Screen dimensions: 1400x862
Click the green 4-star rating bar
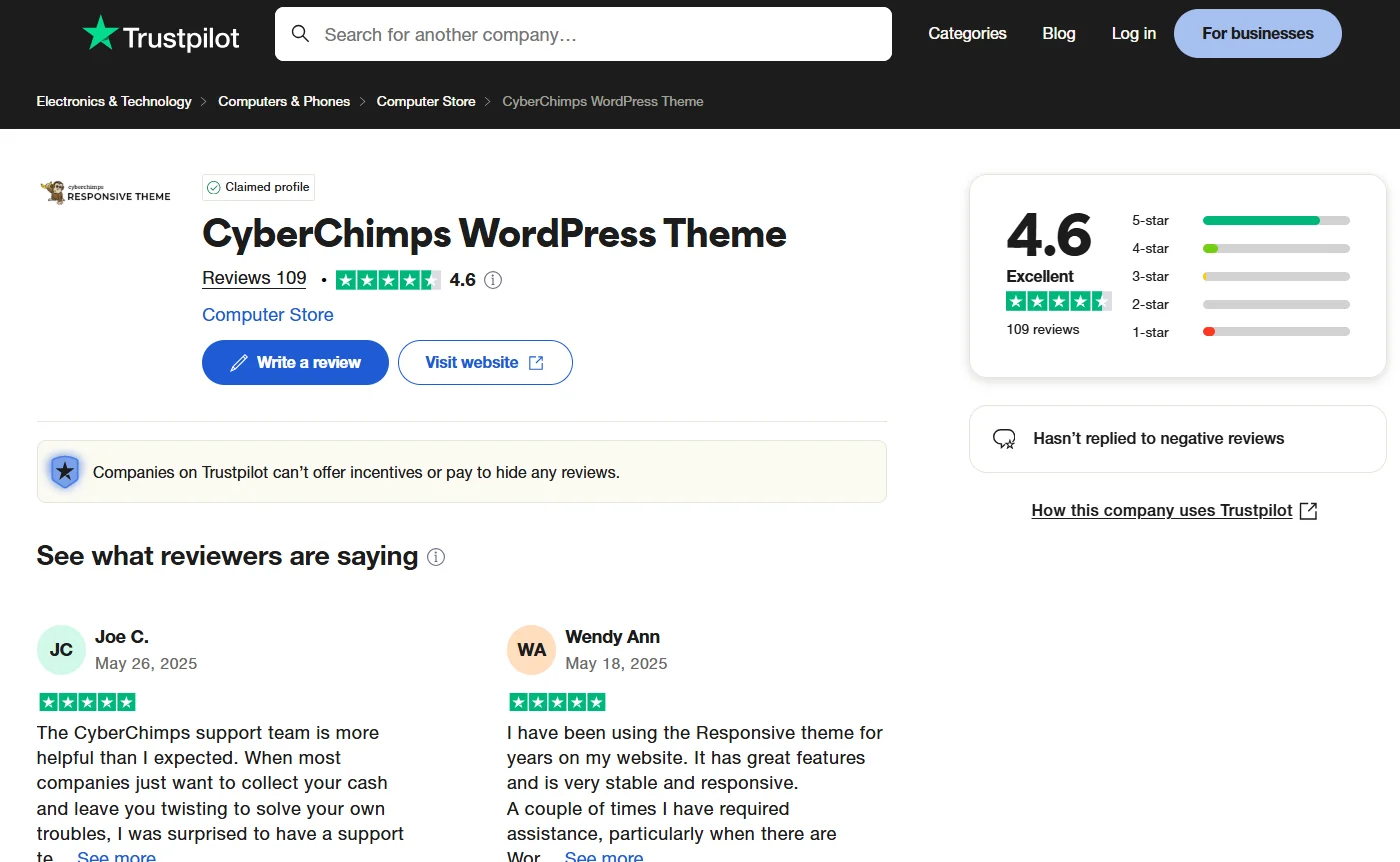point(1276,248)
